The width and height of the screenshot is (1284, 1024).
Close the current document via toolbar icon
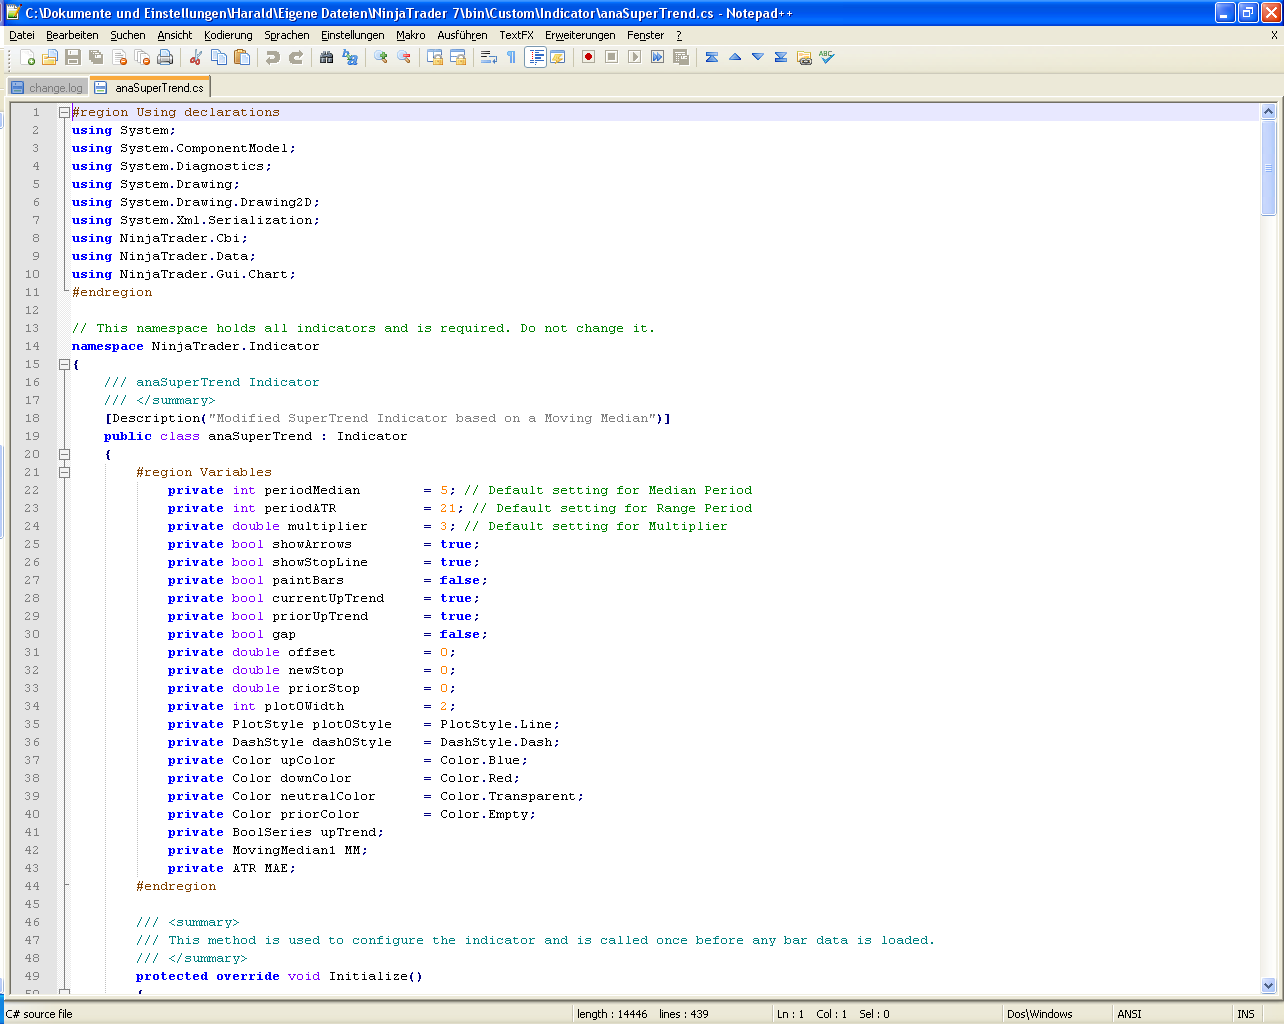click(x=119, y=57)
